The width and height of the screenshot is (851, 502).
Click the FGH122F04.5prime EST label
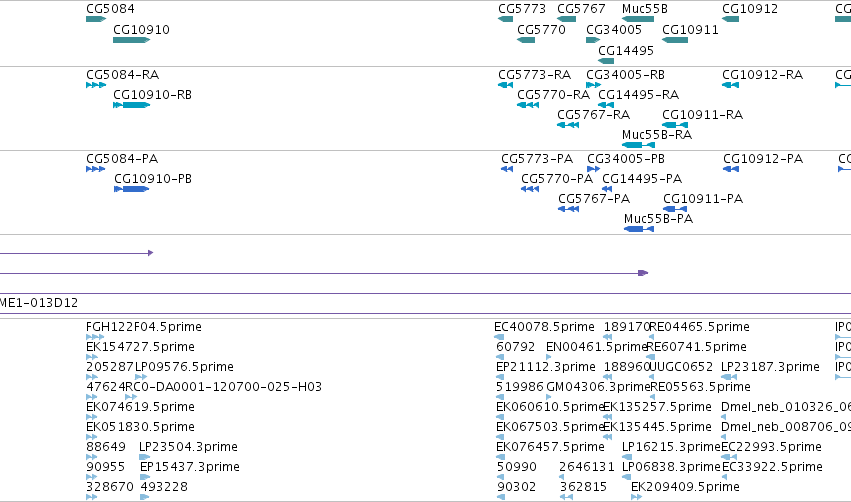tap(144, 327)
